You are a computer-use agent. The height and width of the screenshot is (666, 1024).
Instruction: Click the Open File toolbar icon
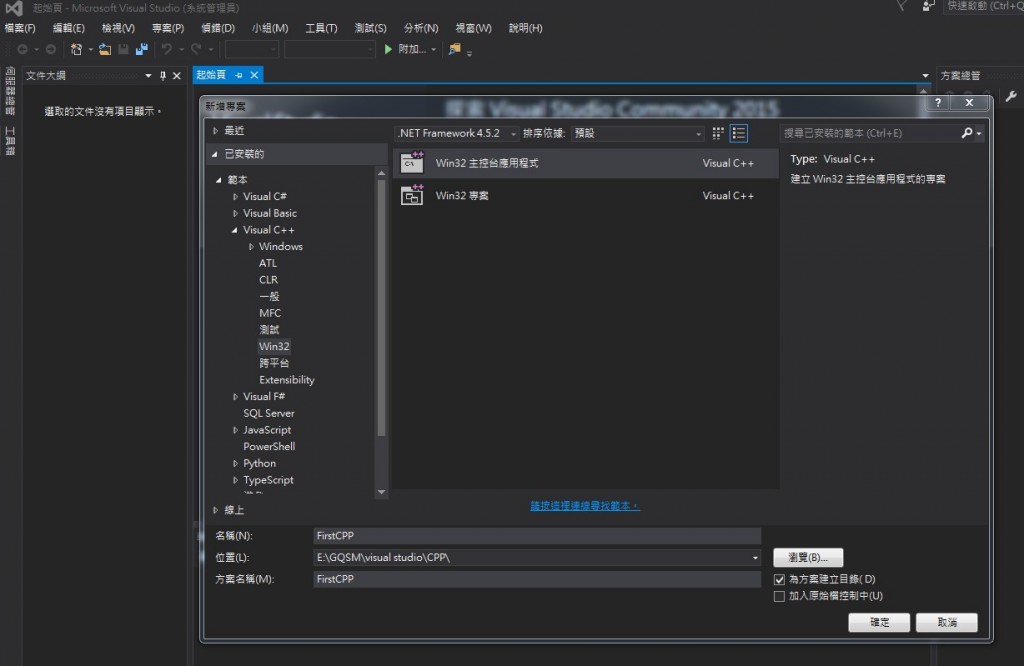104,49
